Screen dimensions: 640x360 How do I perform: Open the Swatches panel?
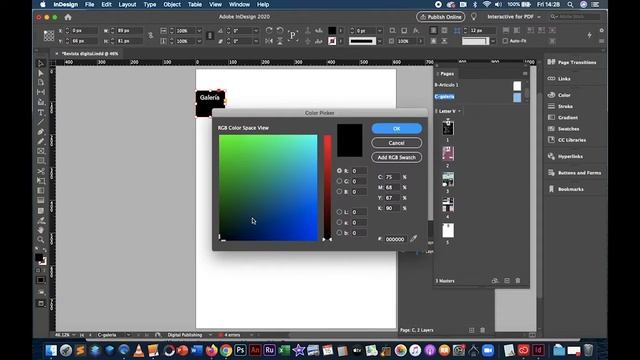coord(564,129)
